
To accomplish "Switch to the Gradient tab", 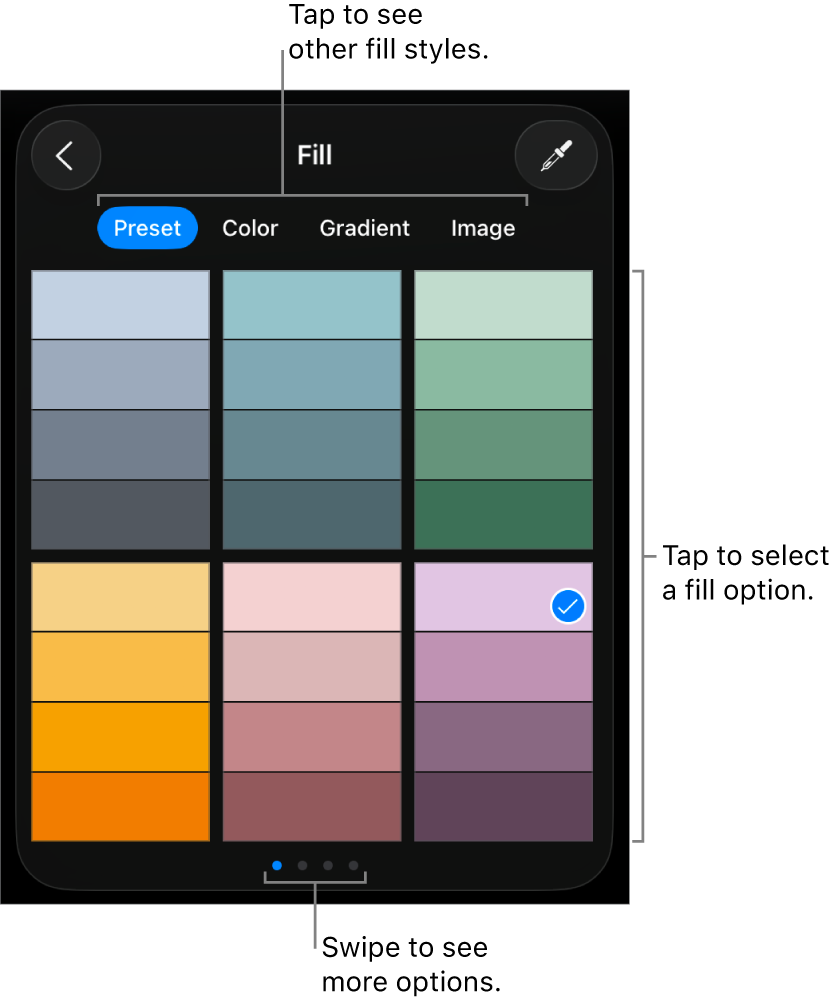I will pyautogui.click(x=364, y=228).
